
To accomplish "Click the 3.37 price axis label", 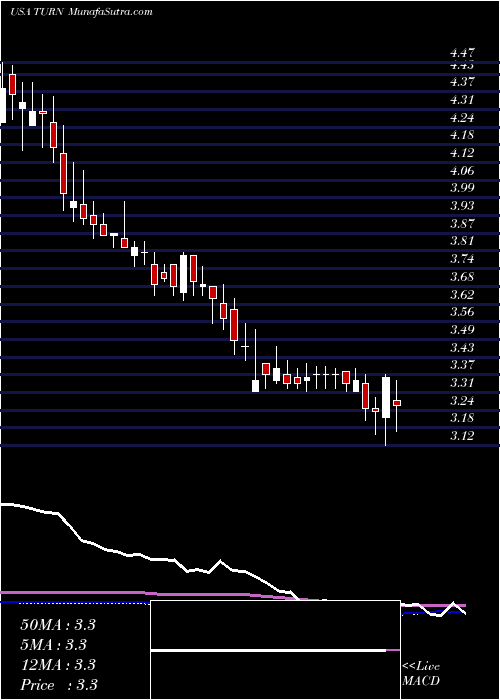I will (x=462, y=365).
